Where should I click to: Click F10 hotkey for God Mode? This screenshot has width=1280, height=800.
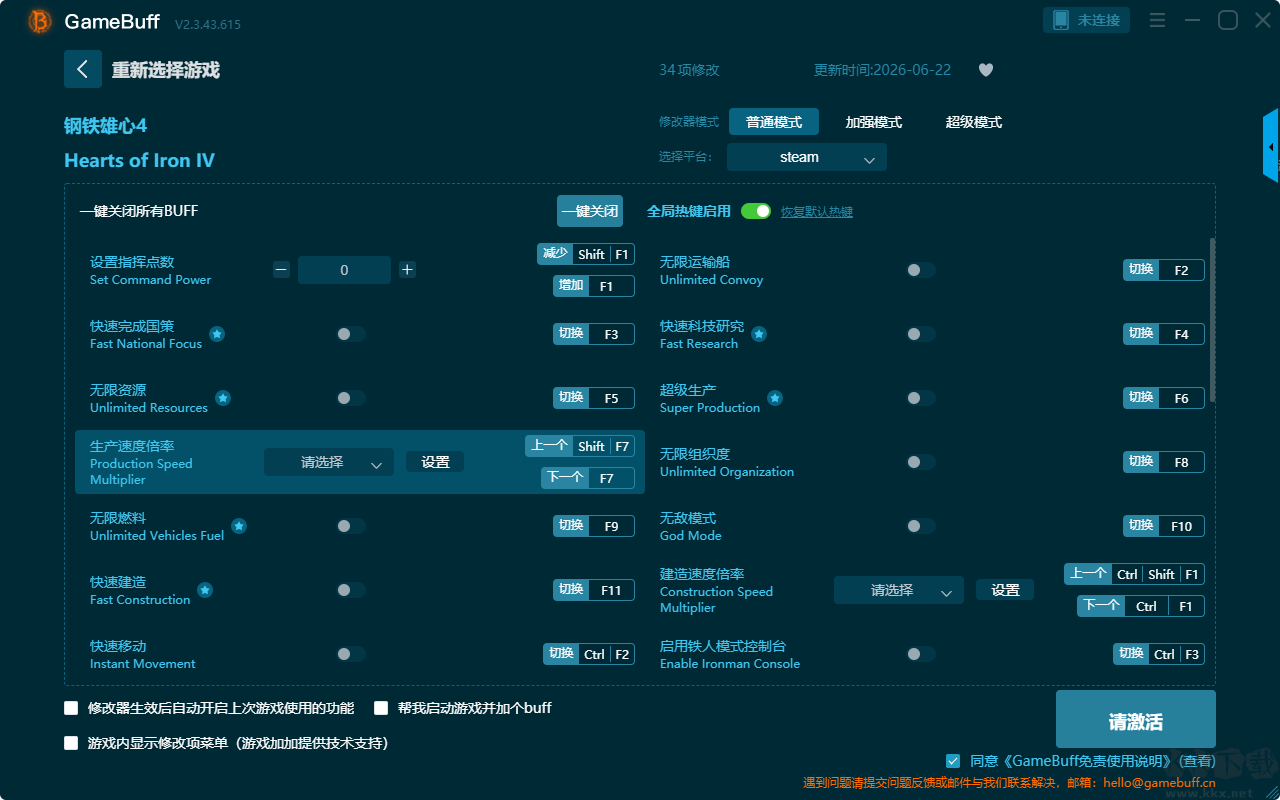(1164, 526)
